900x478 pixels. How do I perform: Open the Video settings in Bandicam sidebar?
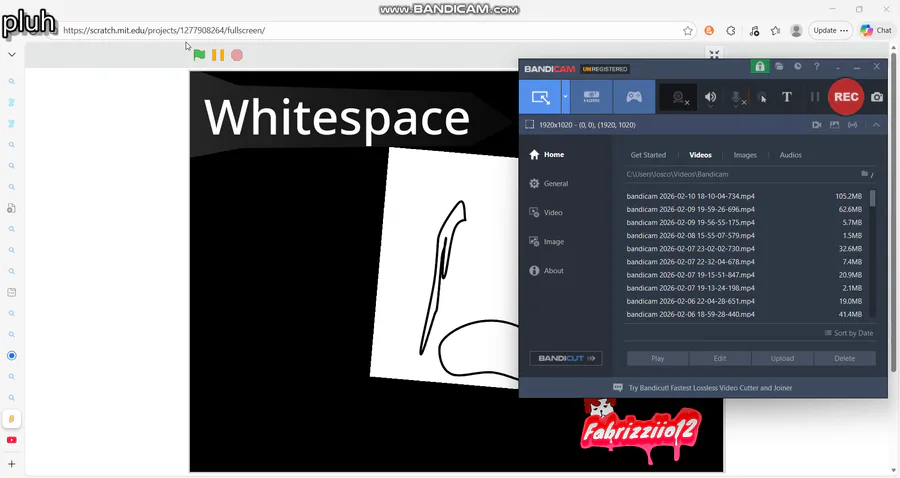(x=545, y=212)
